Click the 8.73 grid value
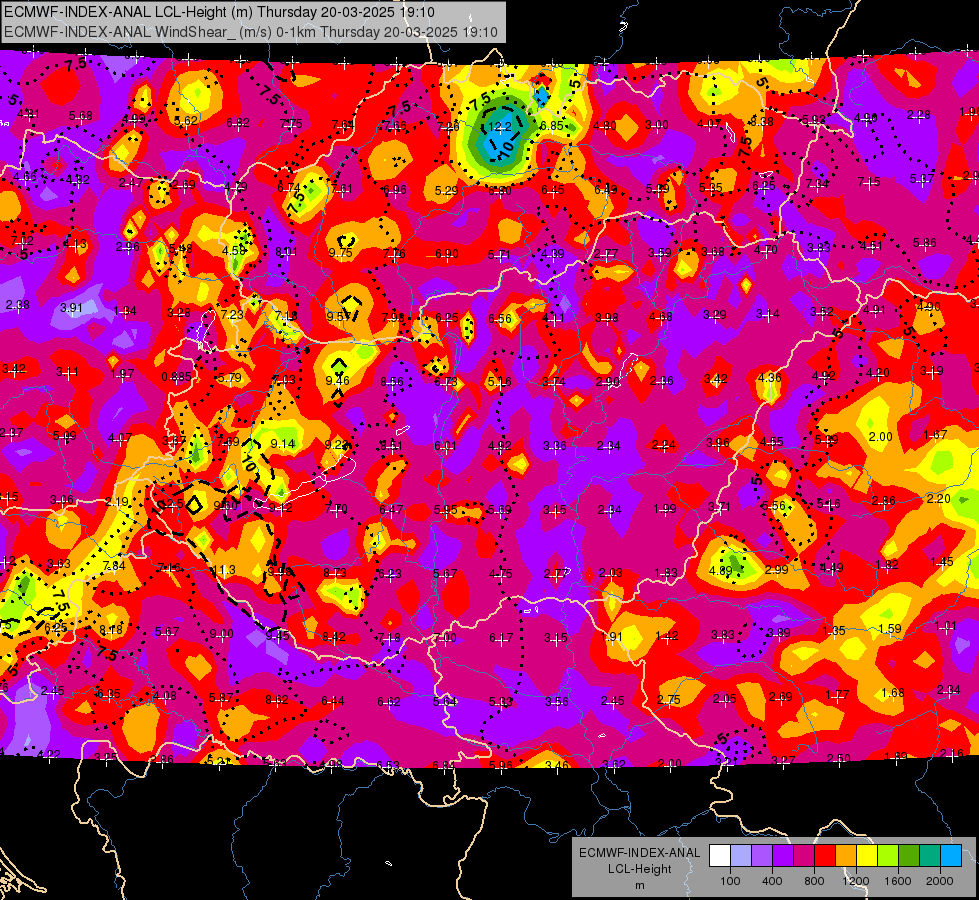 pyautogui.click(x=335, y=573)
